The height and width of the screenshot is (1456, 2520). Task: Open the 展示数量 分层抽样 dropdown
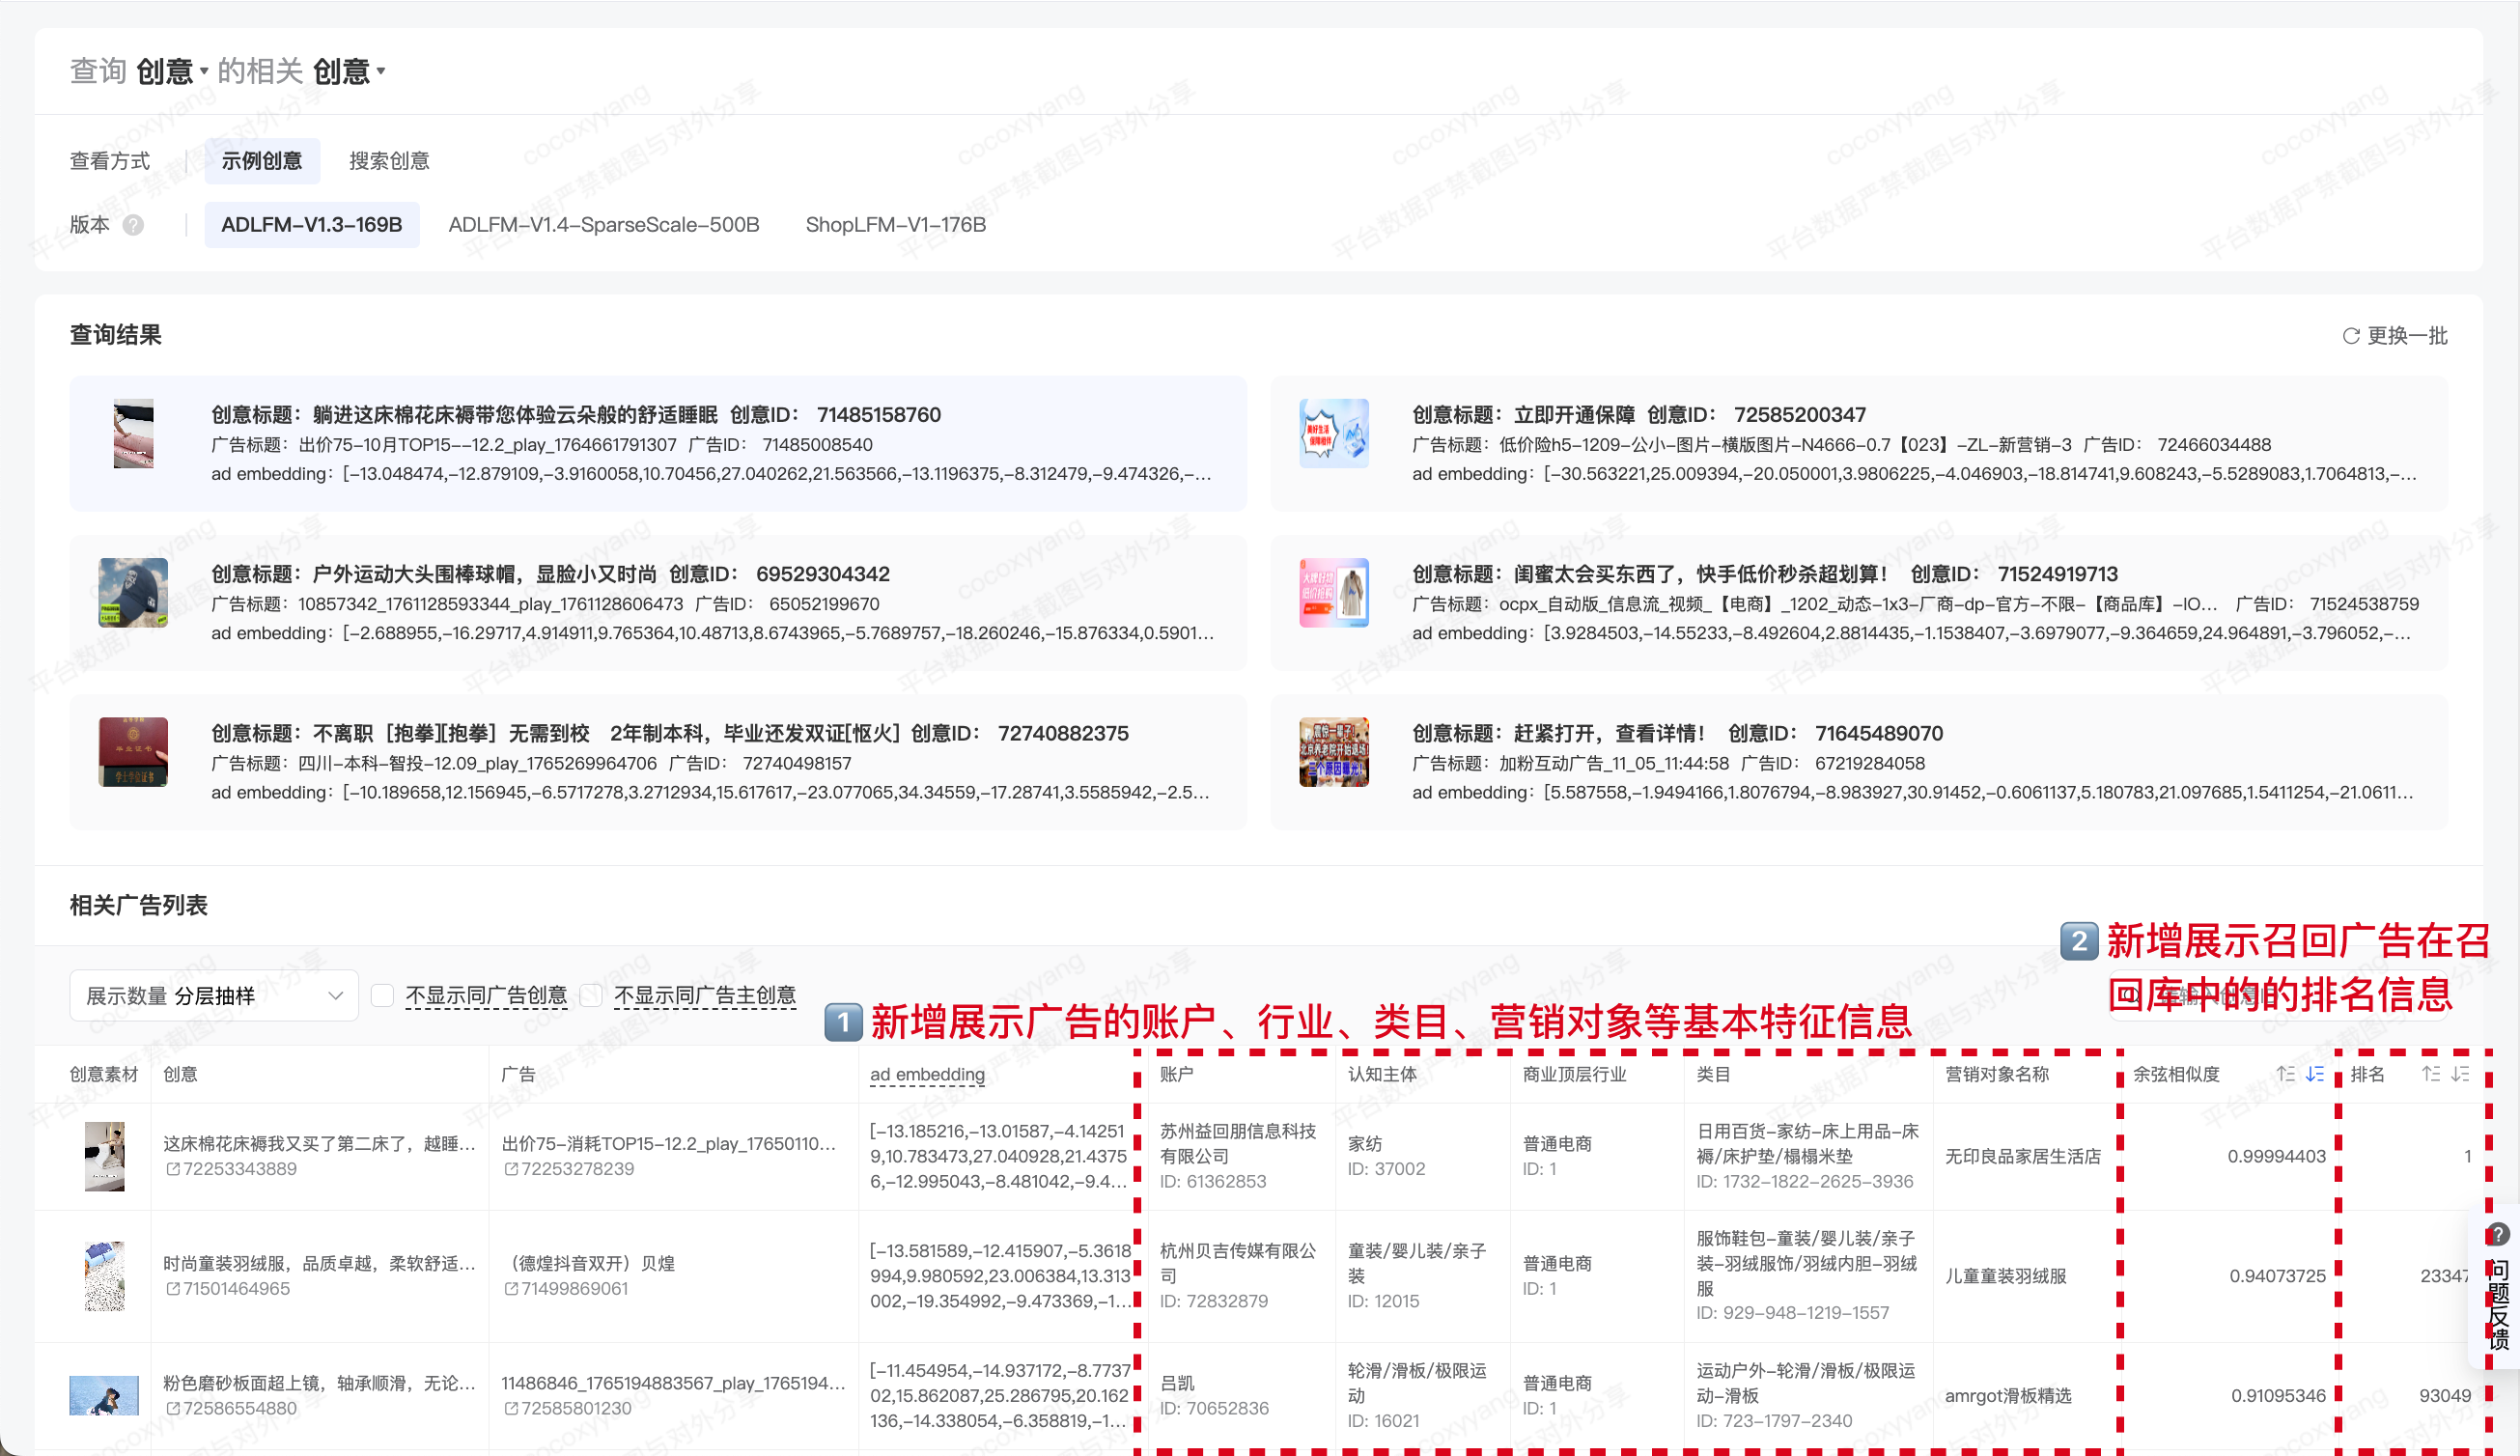click(x=214, y=995)
